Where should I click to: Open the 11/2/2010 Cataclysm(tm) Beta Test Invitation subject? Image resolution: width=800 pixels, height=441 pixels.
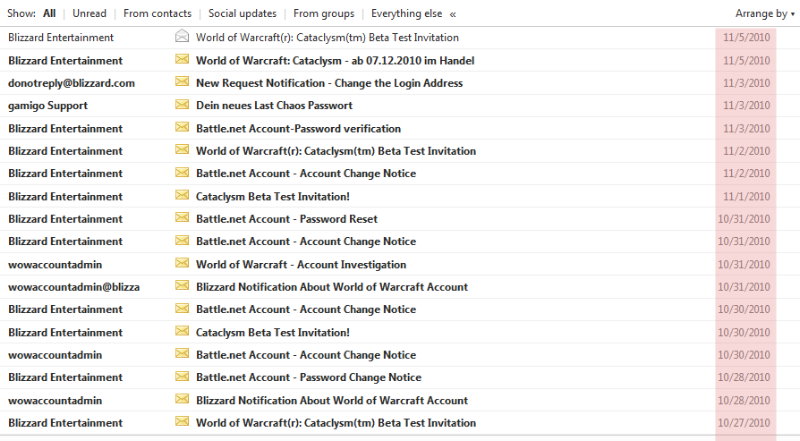point(336,151)
